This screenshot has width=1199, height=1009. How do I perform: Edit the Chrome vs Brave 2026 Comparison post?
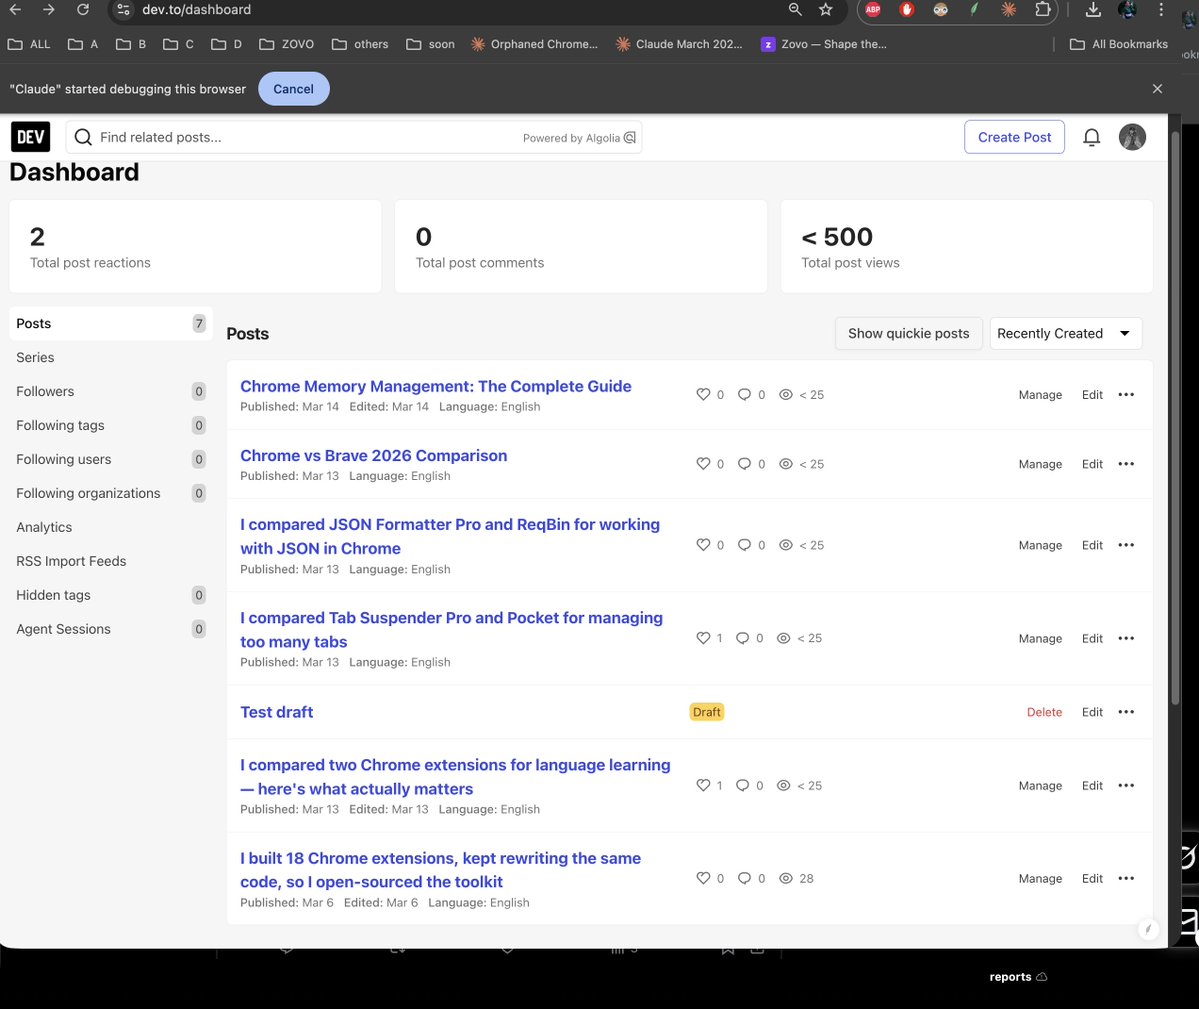[x=1092, y=464]
